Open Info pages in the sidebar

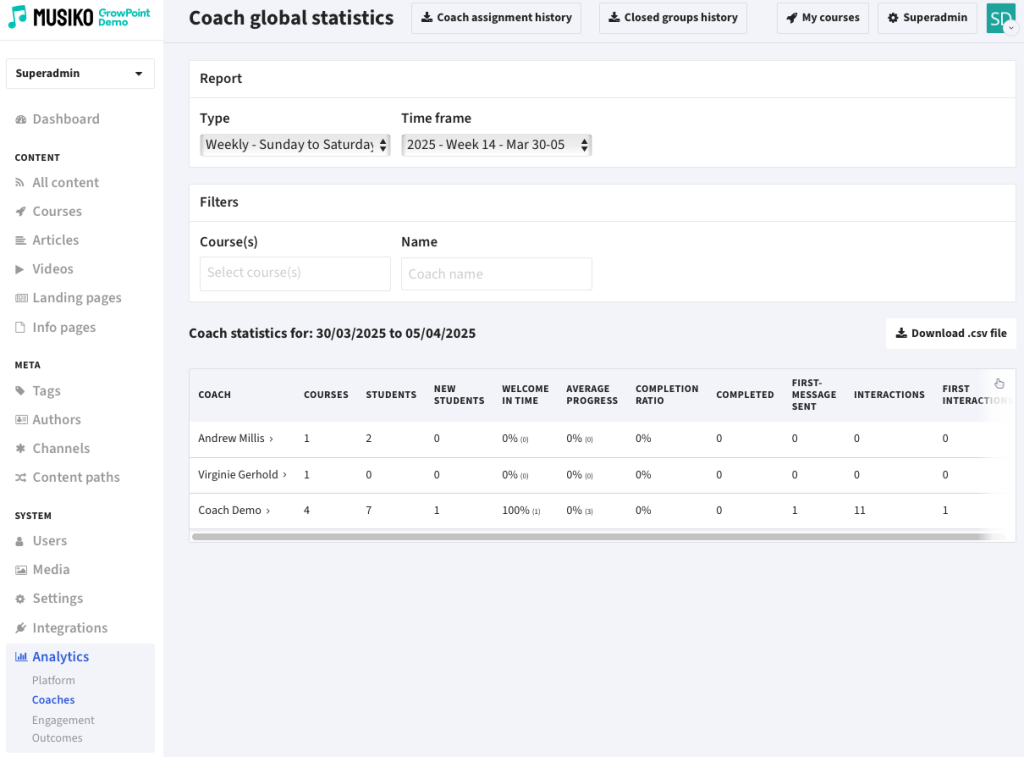point(64,327)
